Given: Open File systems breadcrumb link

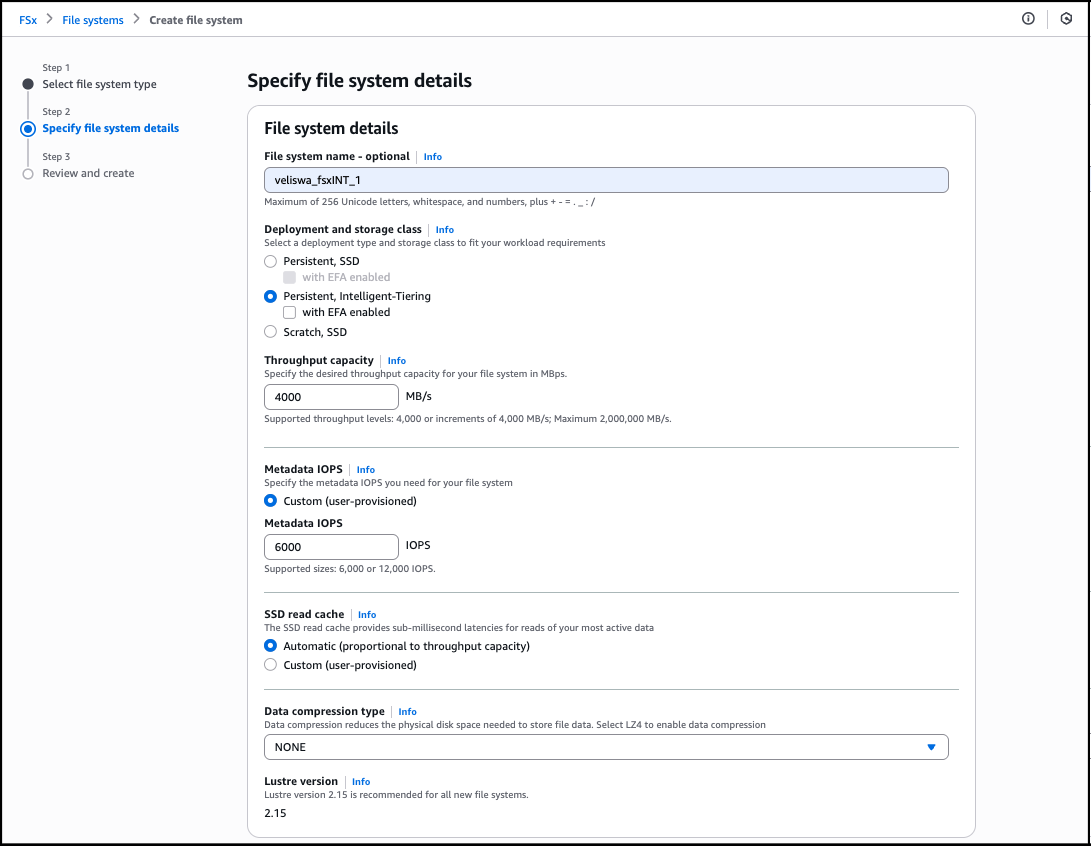Looking at the screenshot, I should 93,20.
